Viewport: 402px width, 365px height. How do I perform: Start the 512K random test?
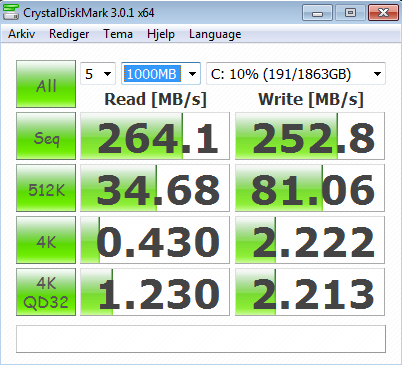tap(46, 188)
